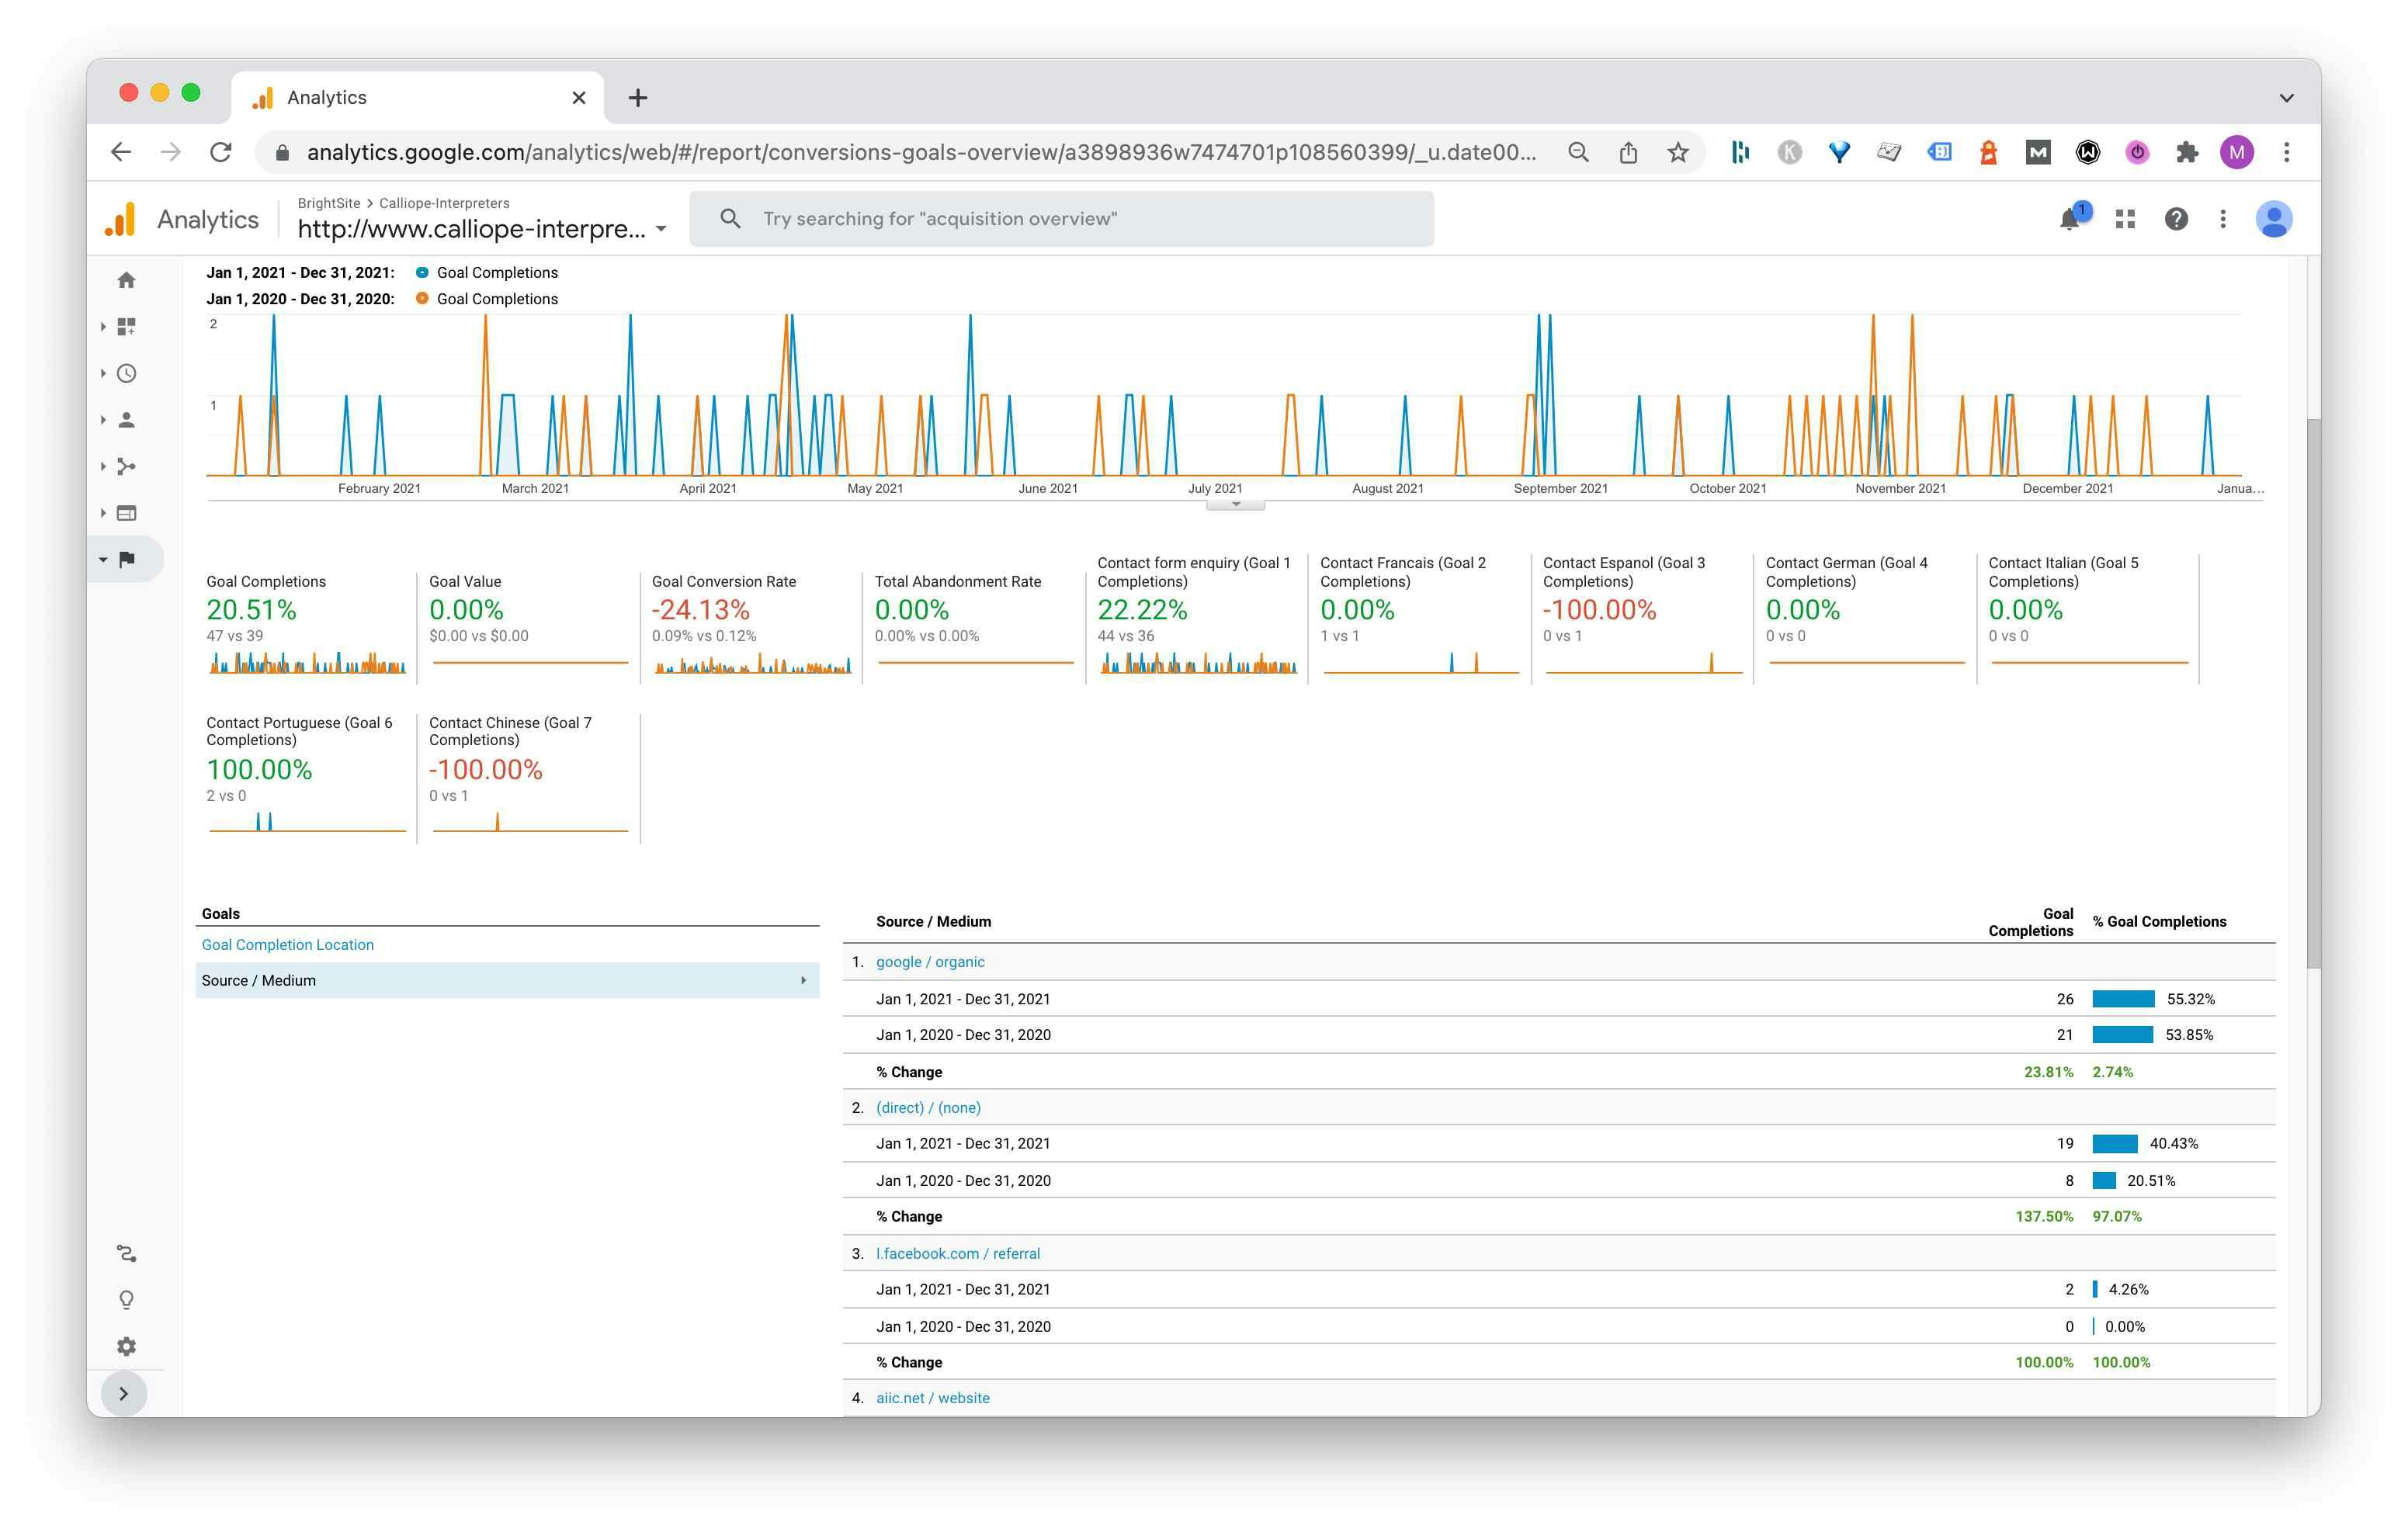Open the Audience person sidebar icon

126,420
